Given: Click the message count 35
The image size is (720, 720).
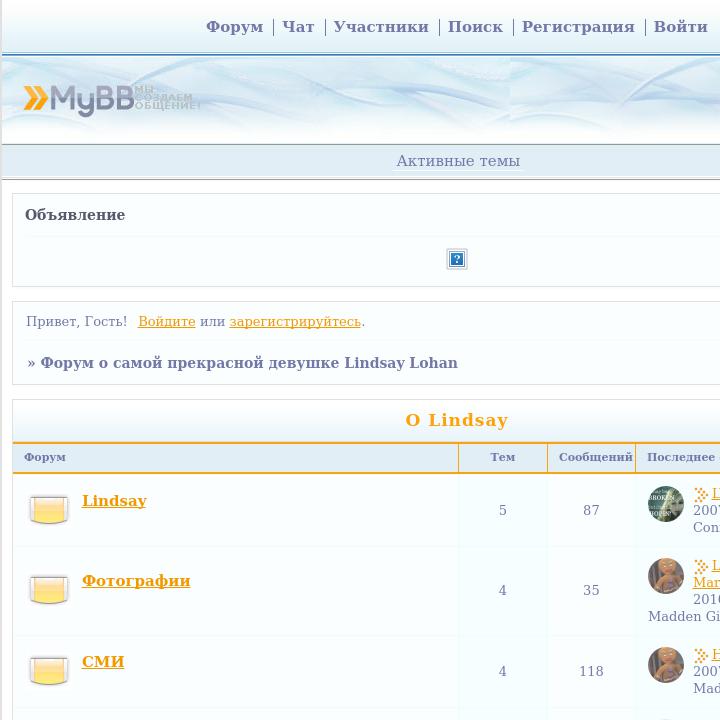Looking at the screenshot, I should 591,590.
